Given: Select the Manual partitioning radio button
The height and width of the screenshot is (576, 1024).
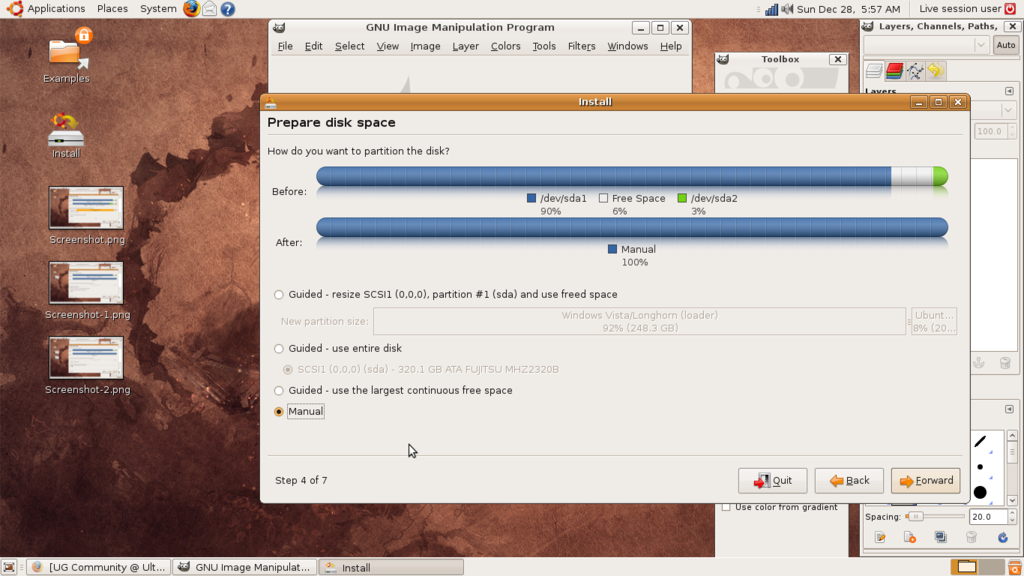Looking at the screenshot, I should point(279,411).
